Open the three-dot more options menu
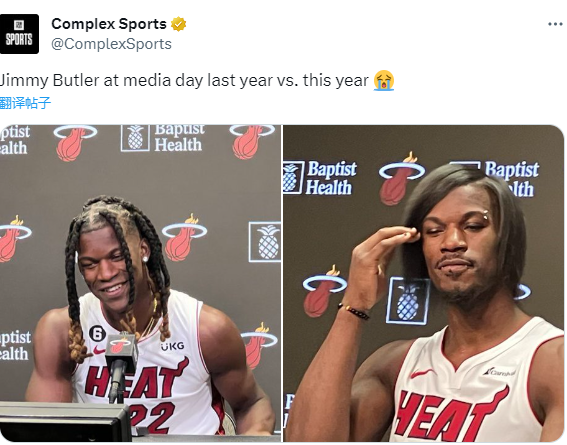This screenshot has height=445, width=567. 555,24
